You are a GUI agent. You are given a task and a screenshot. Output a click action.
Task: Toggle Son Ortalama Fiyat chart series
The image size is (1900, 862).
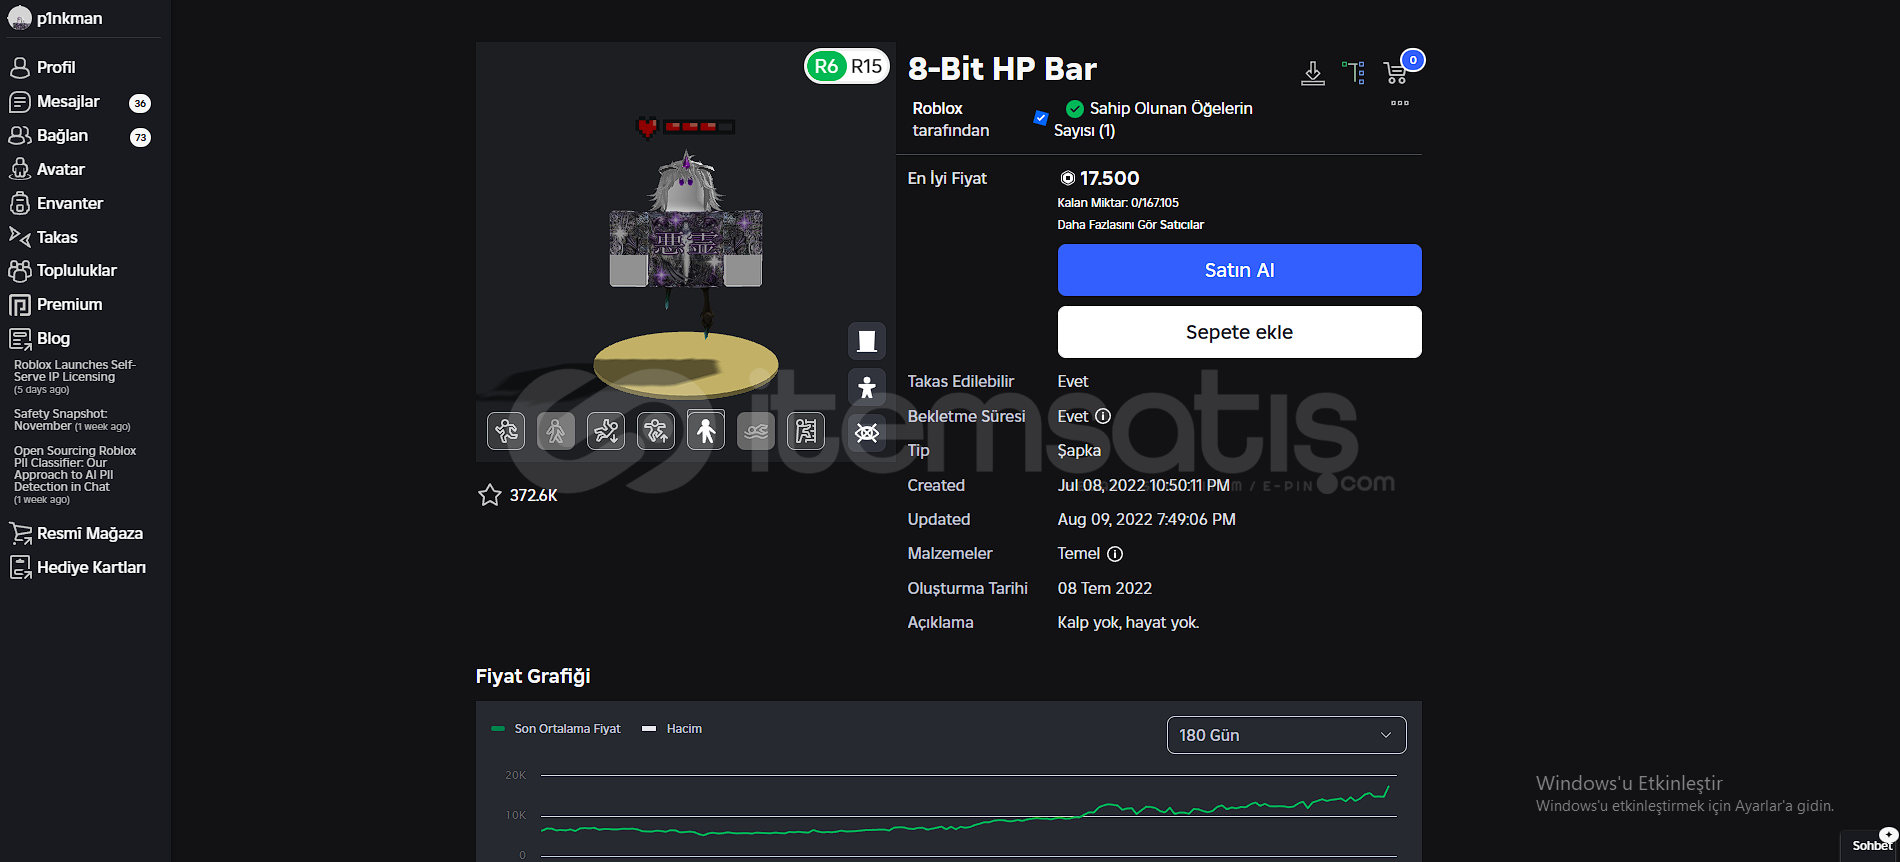(556, 729)
